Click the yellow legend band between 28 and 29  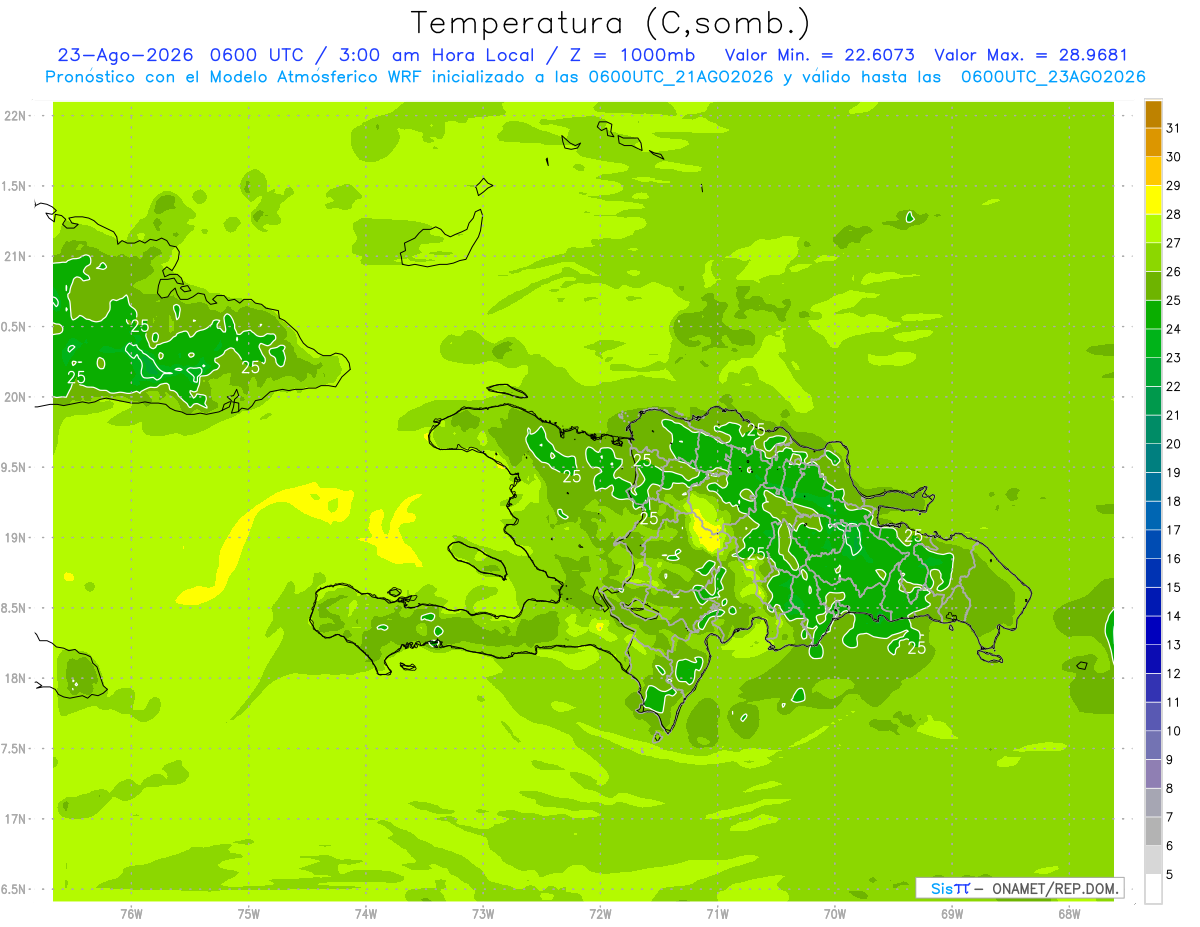point(1153,200)
